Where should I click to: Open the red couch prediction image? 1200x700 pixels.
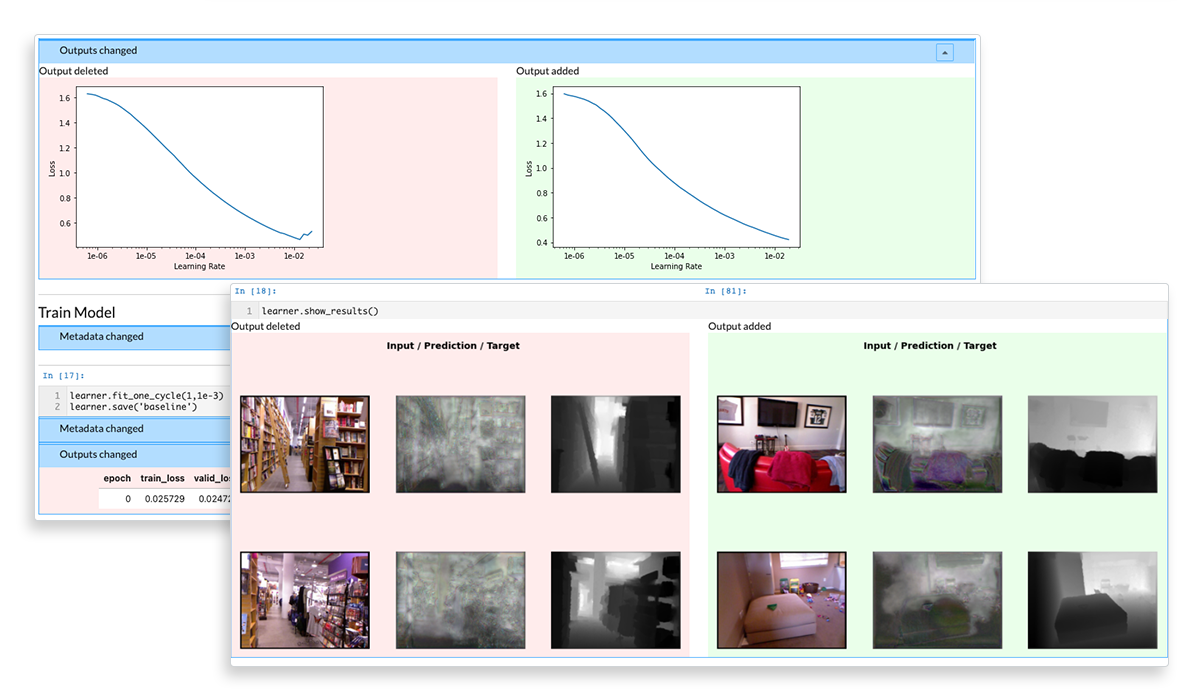(x=937, y=444)
